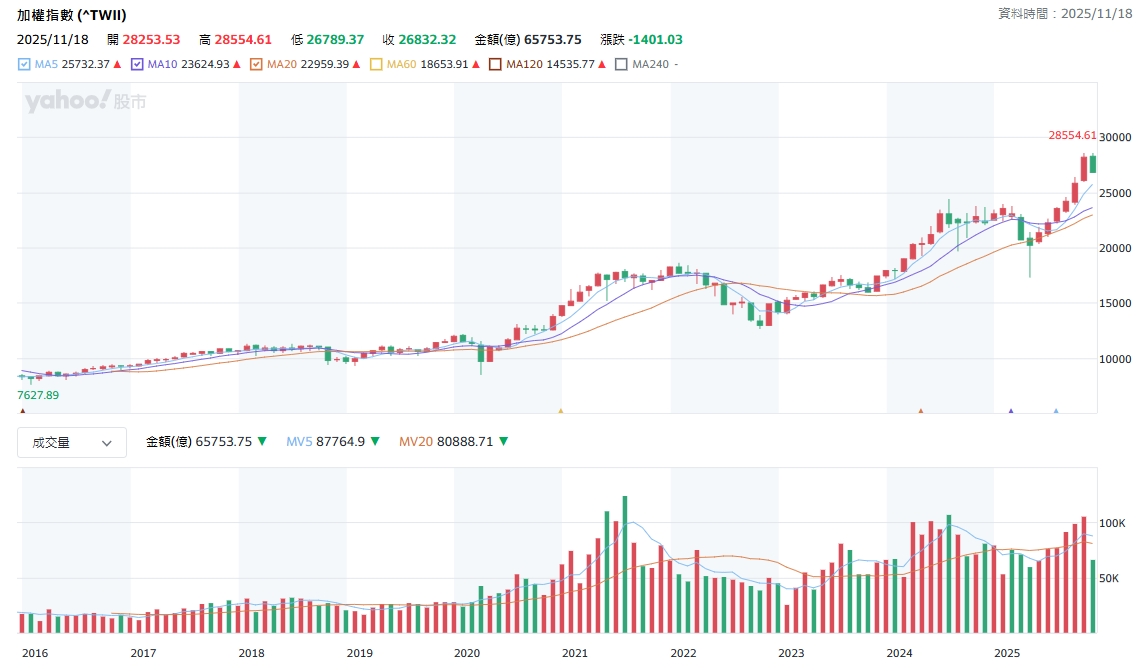The image size is (1147, 671).
Task: Click the tallest green volume bar in 2021
Action: click(x=625, y=565)
